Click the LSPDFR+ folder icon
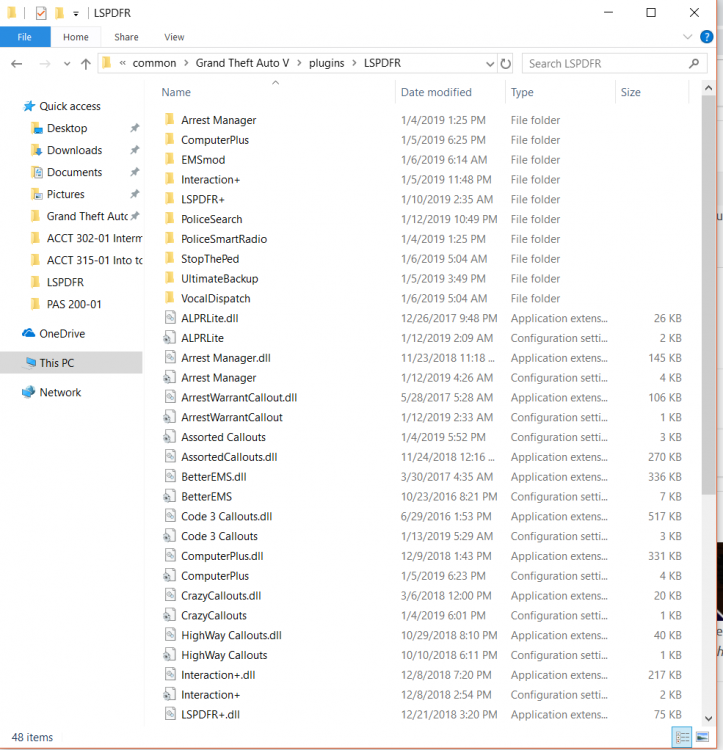 point(170,199)
